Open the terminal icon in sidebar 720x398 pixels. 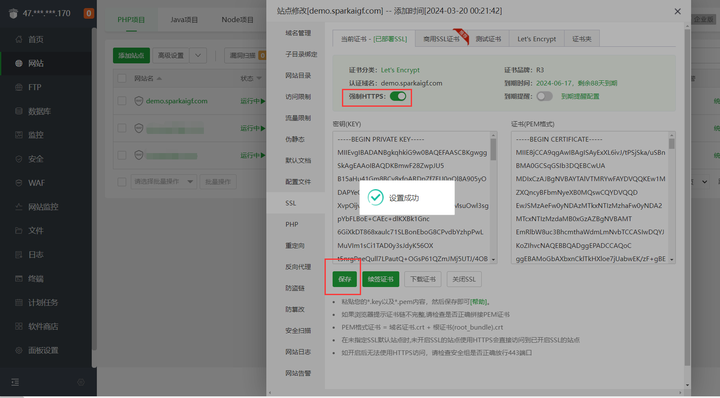(19, 279)
